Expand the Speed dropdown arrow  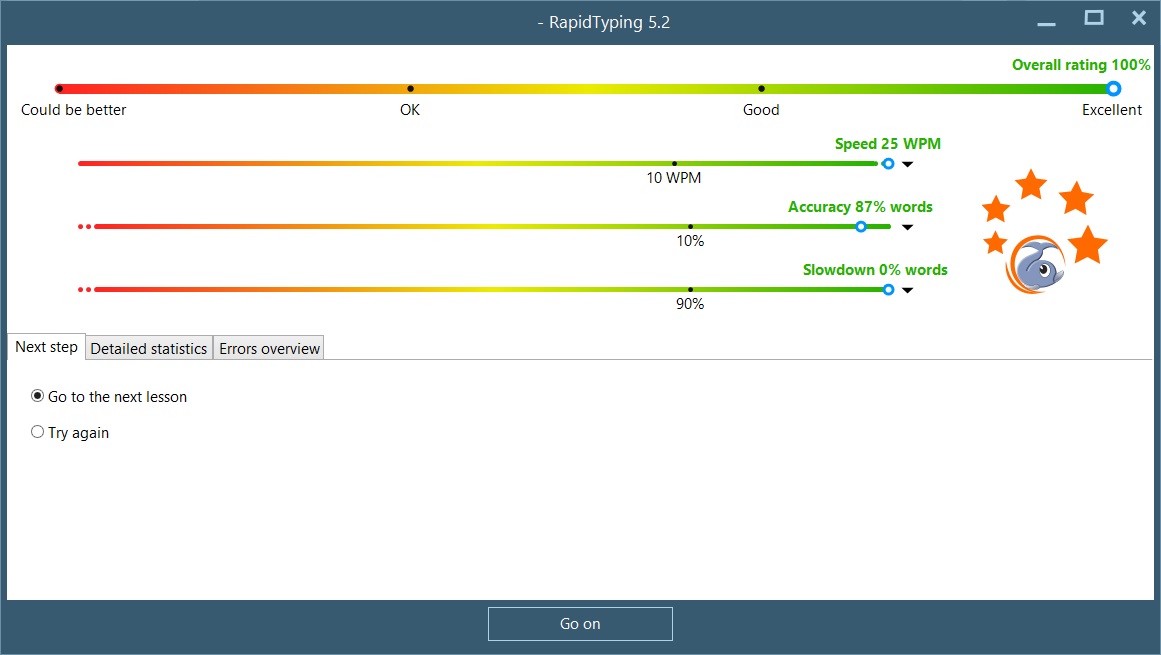click(907, 164)
